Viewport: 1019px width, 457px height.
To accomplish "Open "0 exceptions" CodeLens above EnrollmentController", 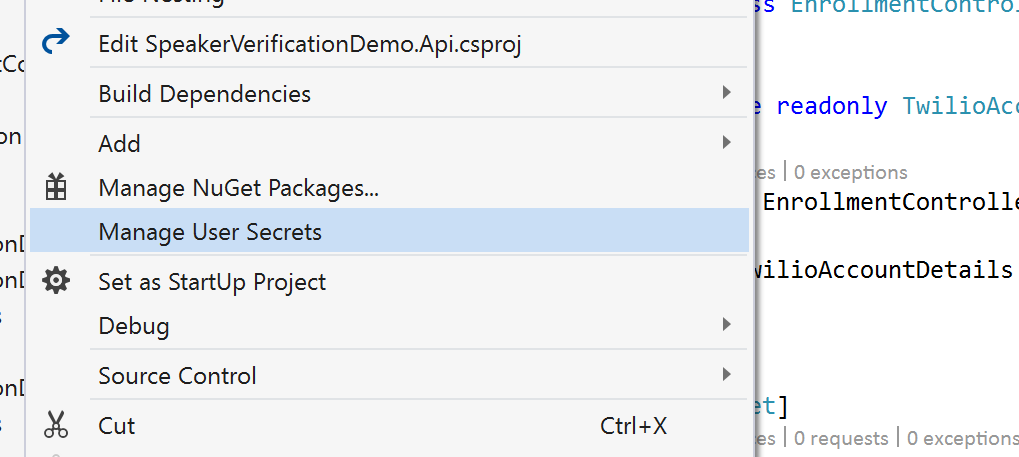I will coord(851,172).
